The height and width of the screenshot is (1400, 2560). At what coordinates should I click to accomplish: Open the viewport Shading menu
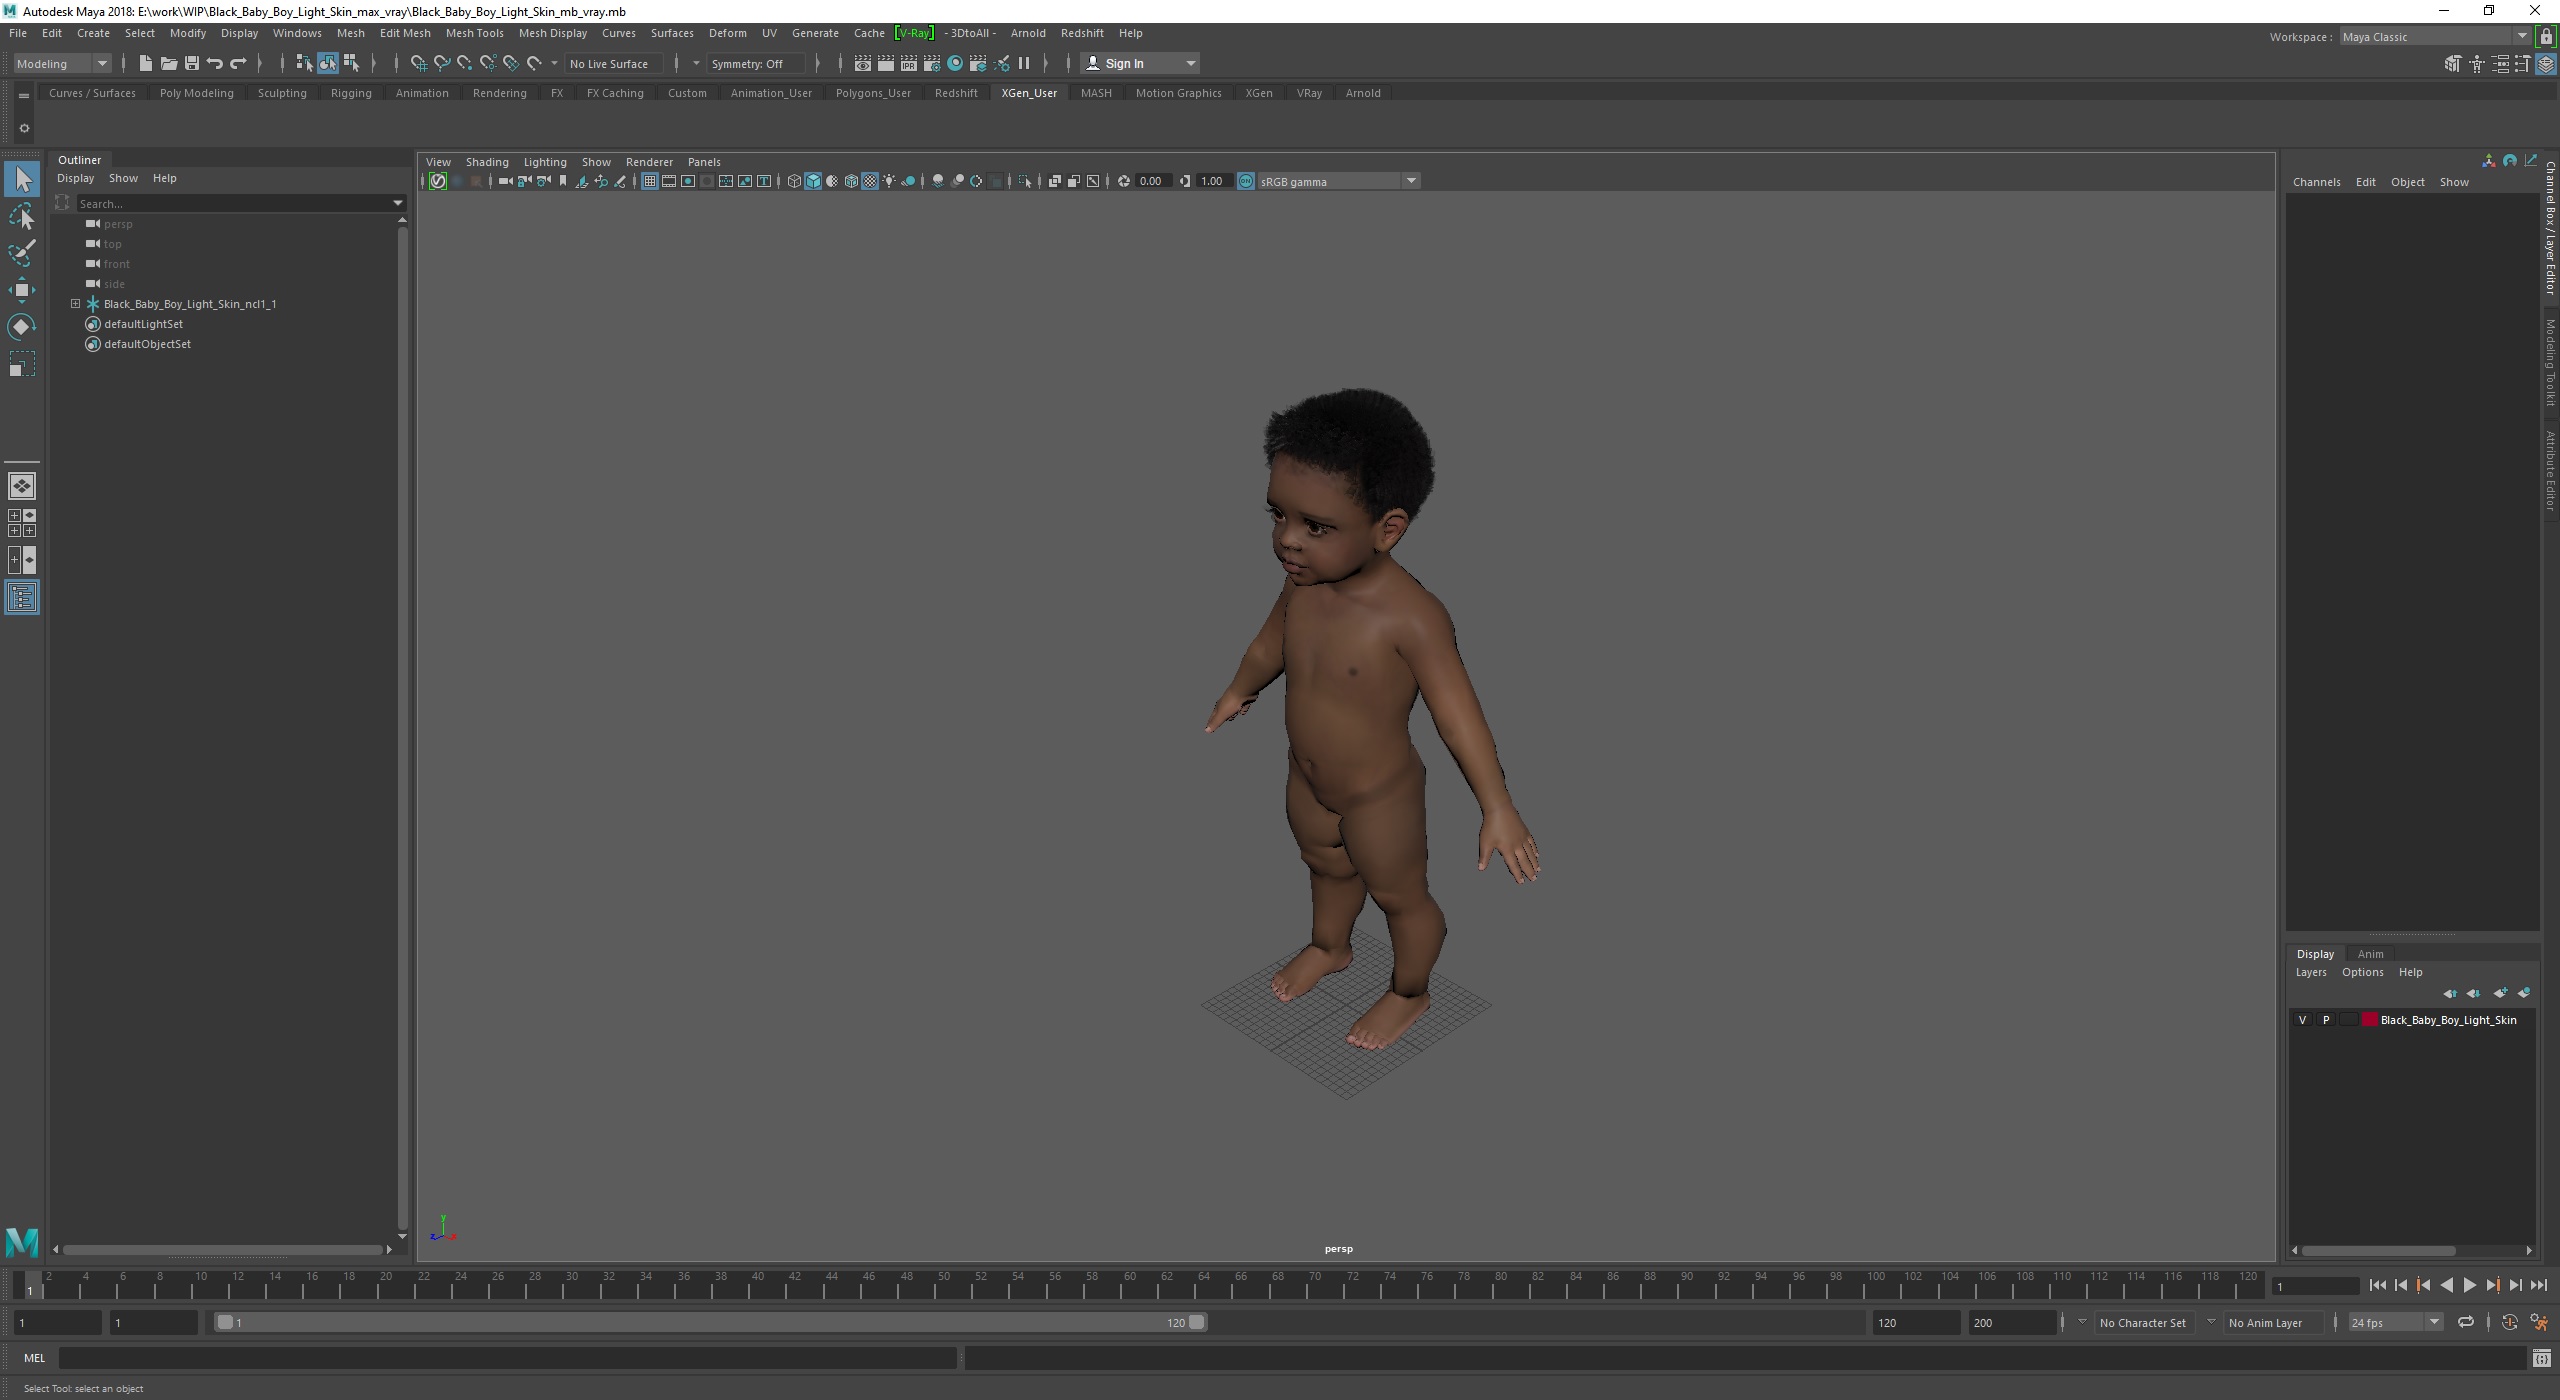tap(487, 162)
